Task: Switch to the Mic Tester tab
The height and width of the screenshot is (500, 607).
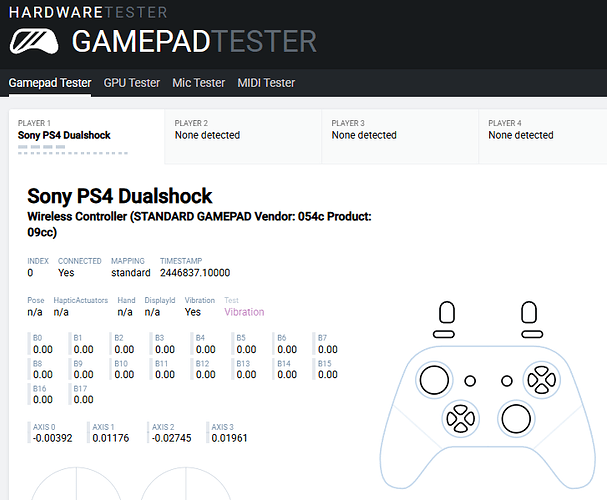Action: point(199,83)
